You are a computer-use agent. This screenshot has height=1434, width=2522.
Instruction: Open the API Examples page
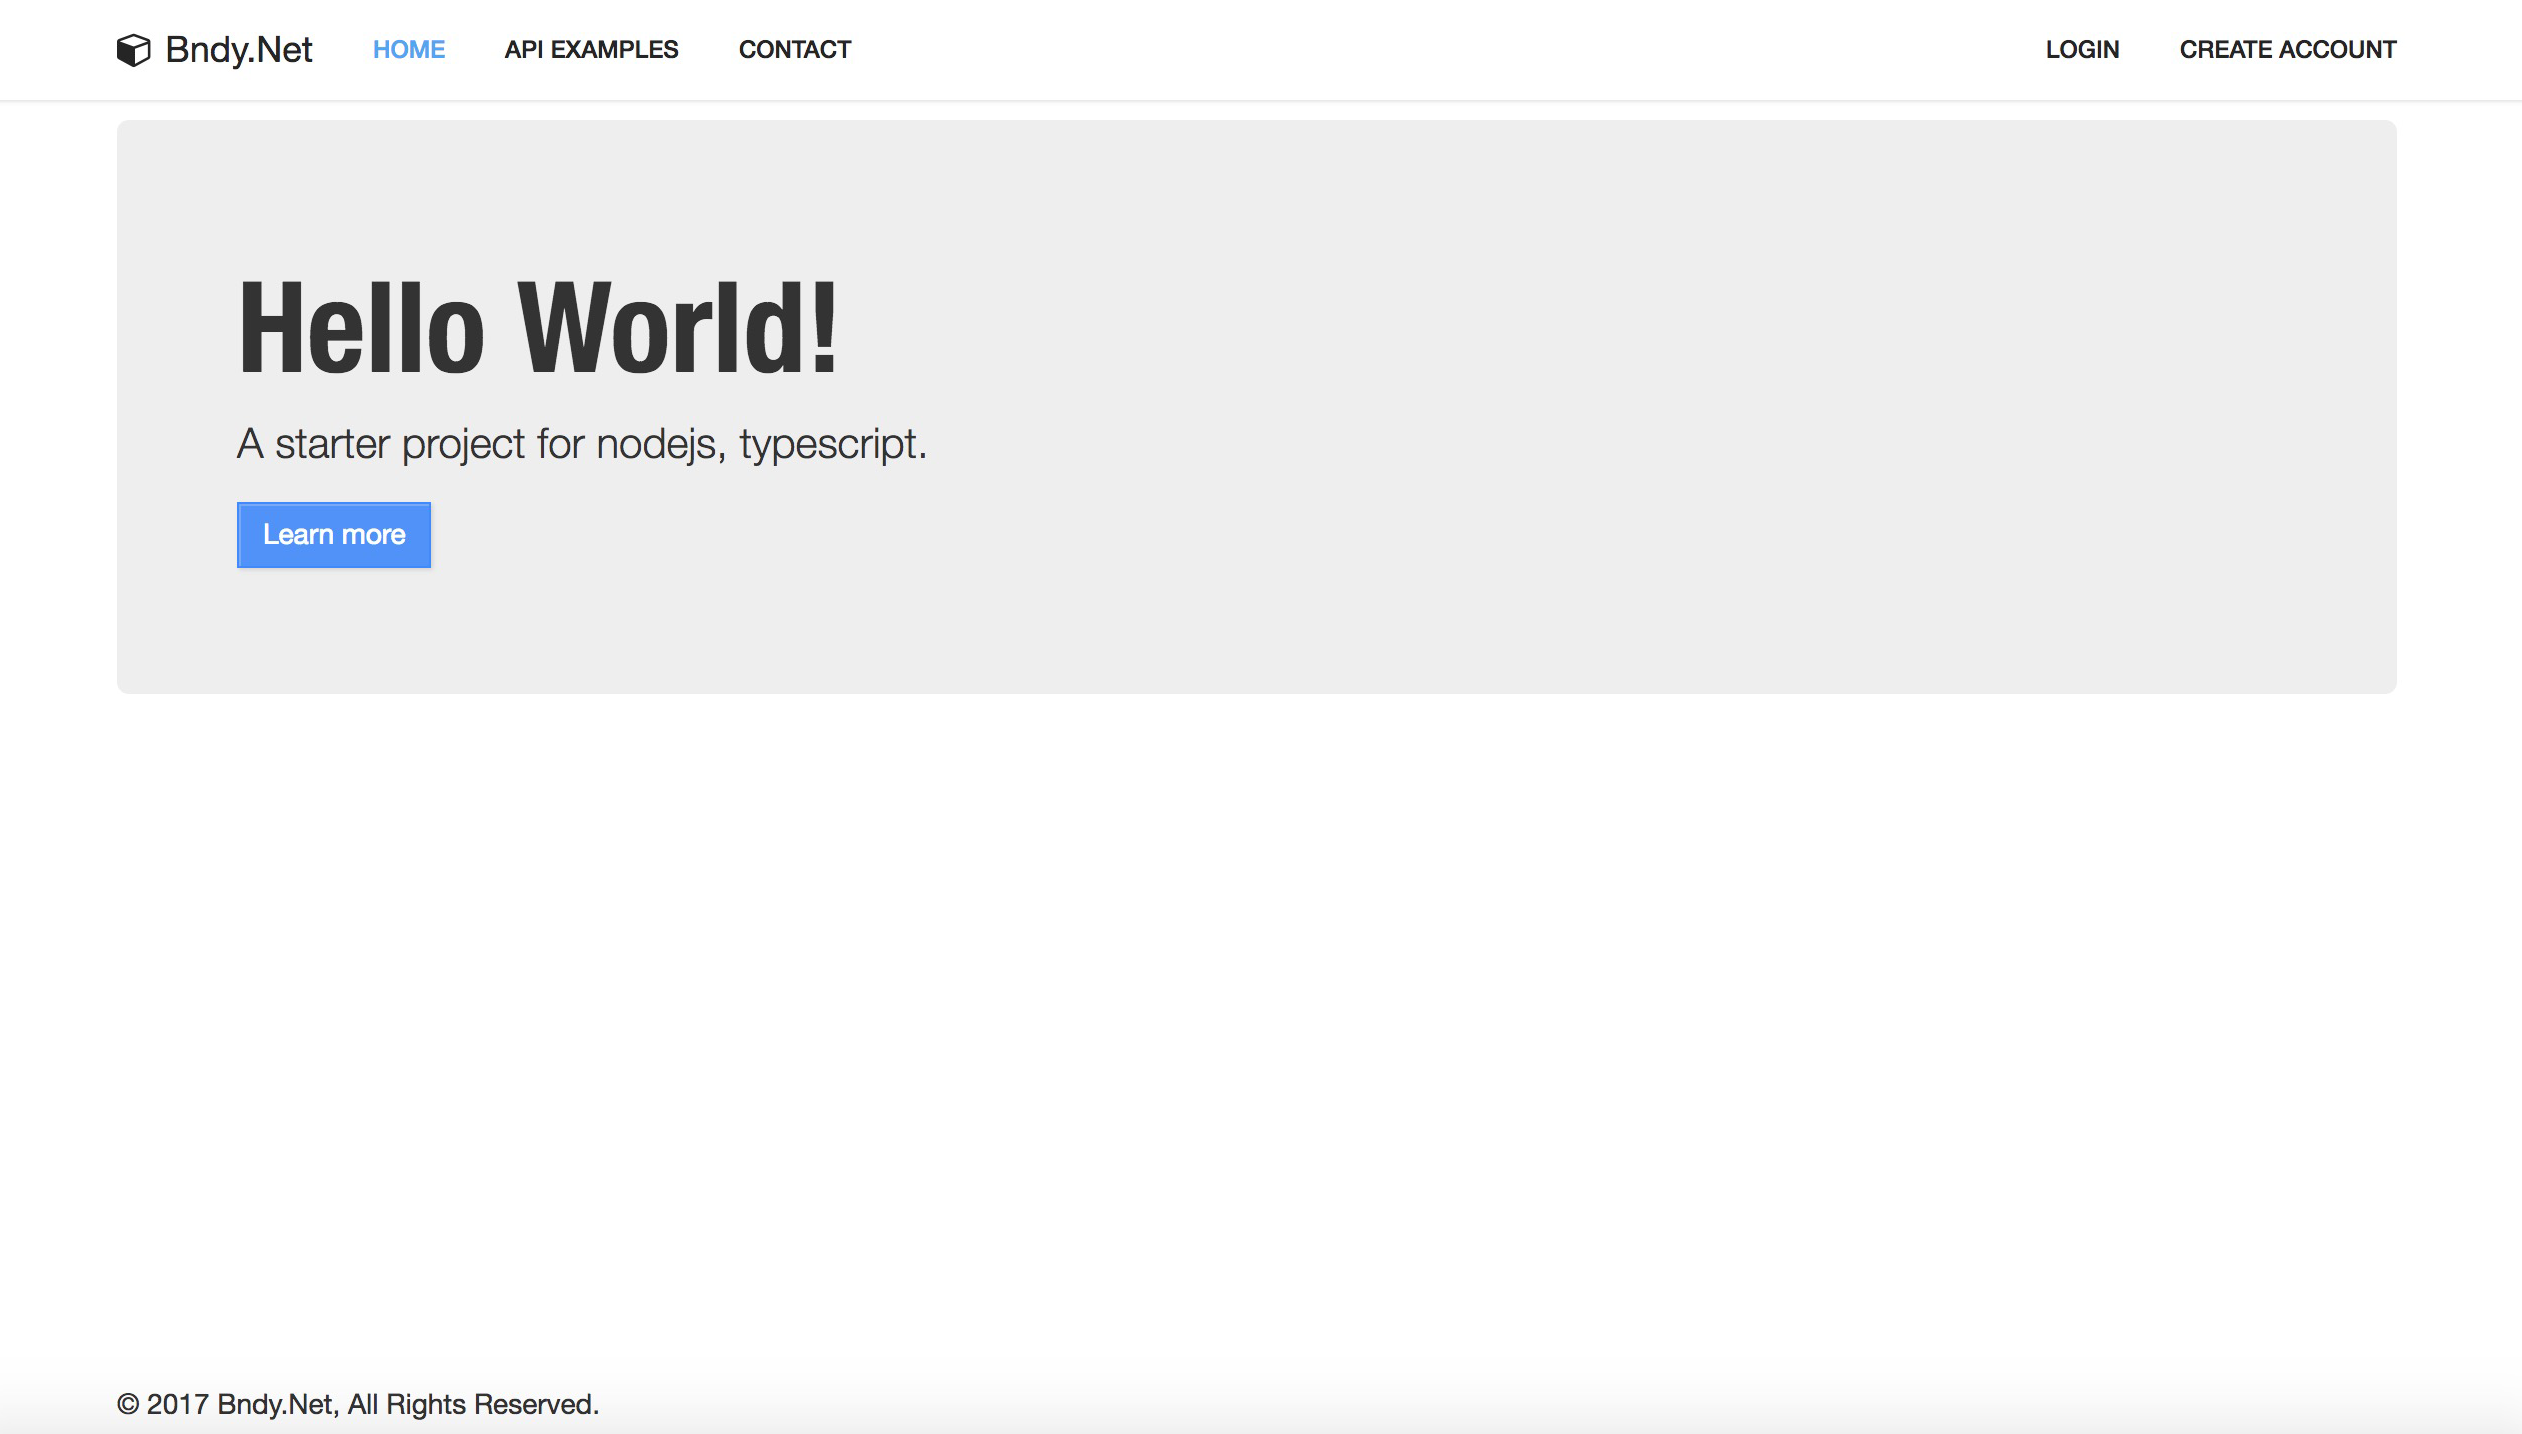(x=591, y=50)
